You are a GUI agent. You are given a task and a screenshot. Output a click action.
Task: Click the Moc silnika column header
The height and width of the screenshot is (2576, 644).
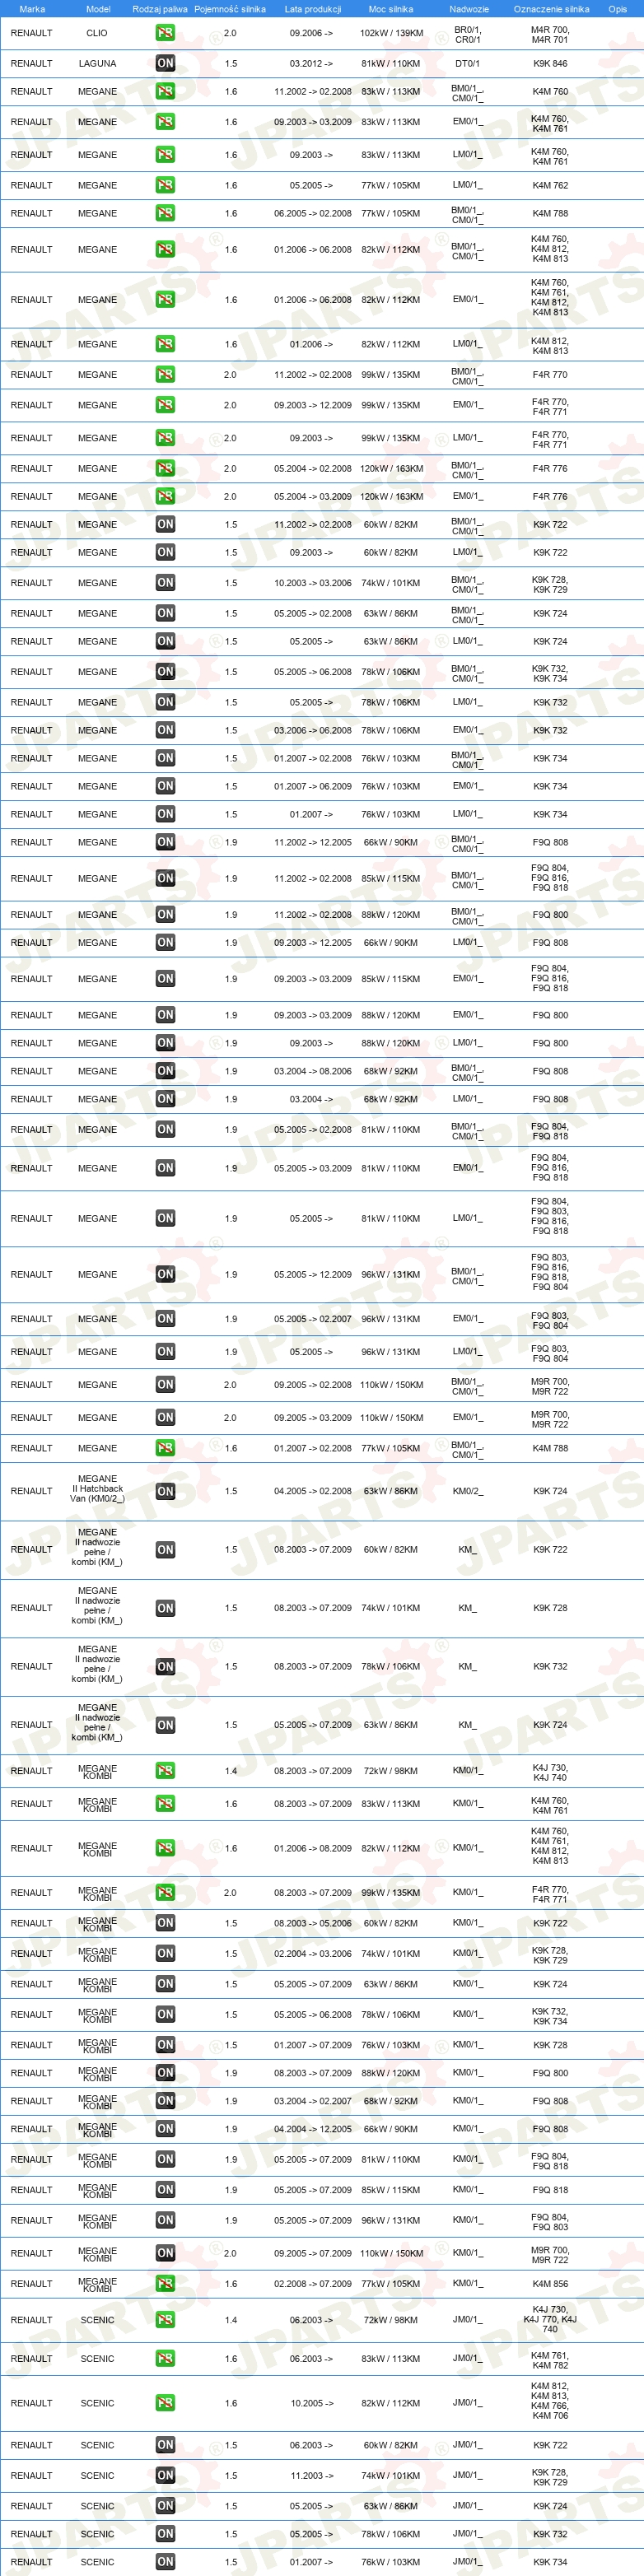coord(391,9)
